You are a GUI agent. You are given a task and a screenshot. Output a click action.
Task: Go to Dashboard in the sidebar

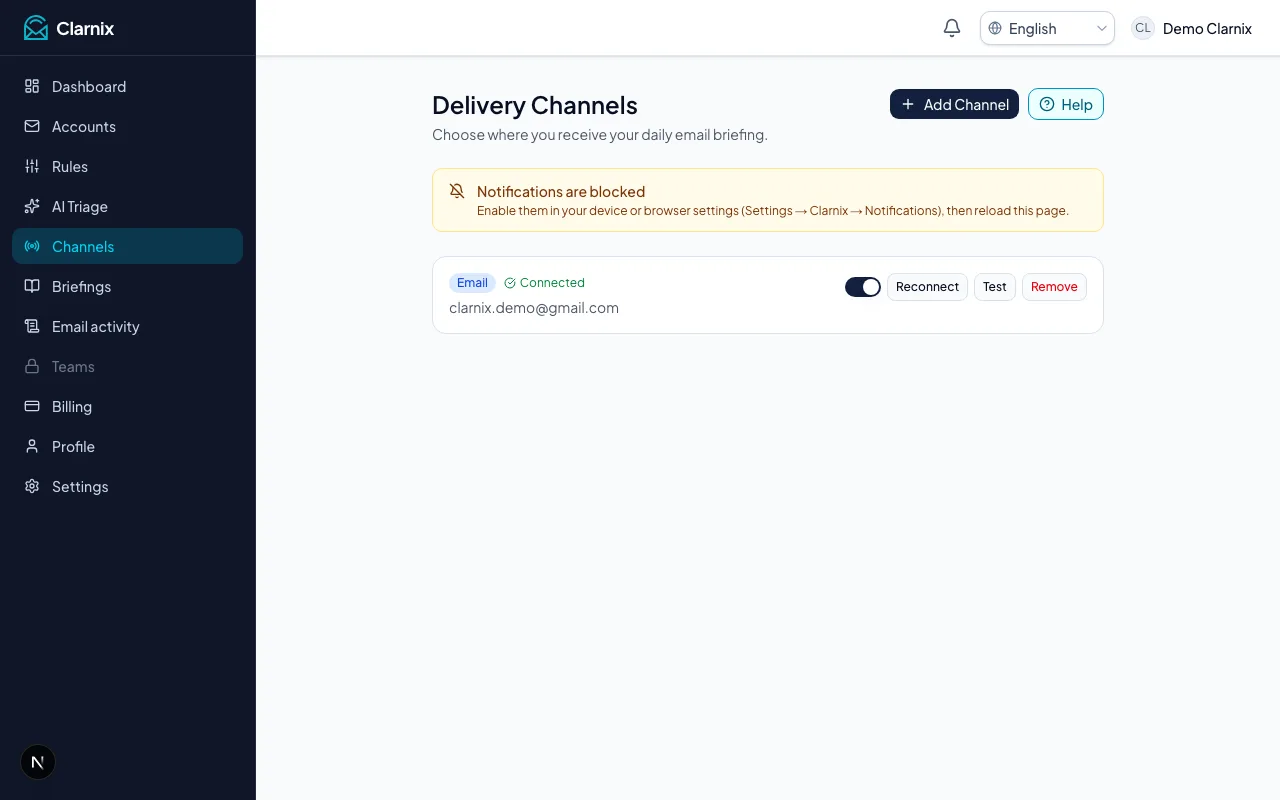[127, 86]
